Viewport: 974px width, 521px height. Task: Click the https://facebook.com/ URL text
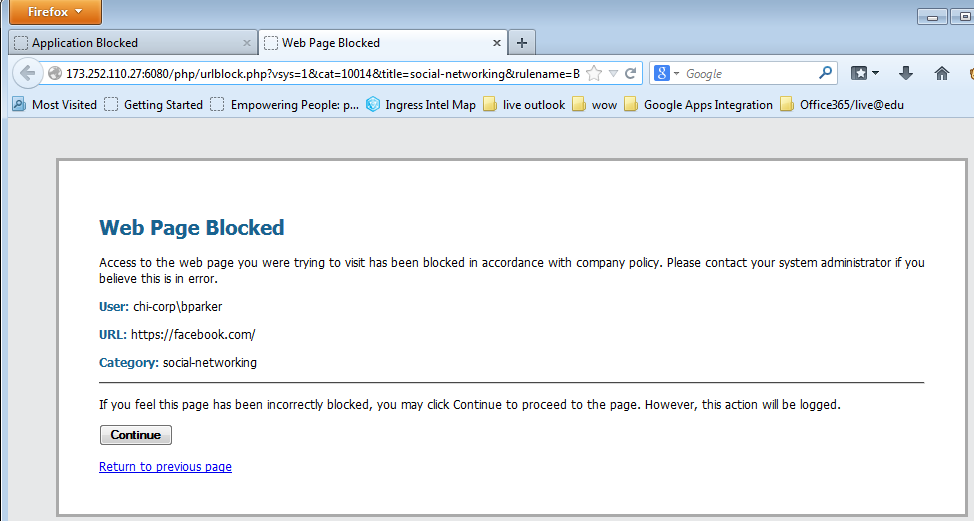click(x=193, y=334)
